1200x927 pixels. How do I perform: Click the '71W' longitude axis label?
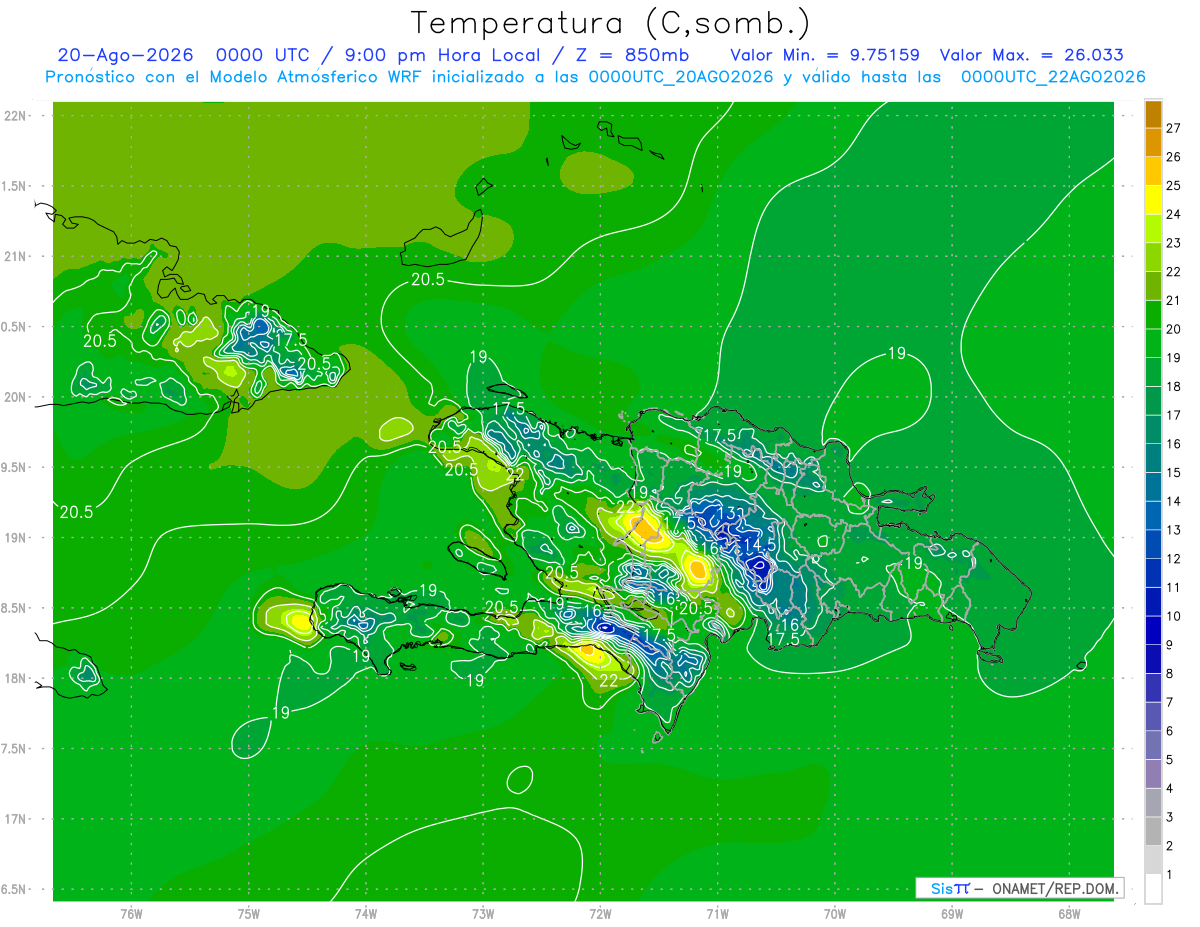tap(717, 913)
